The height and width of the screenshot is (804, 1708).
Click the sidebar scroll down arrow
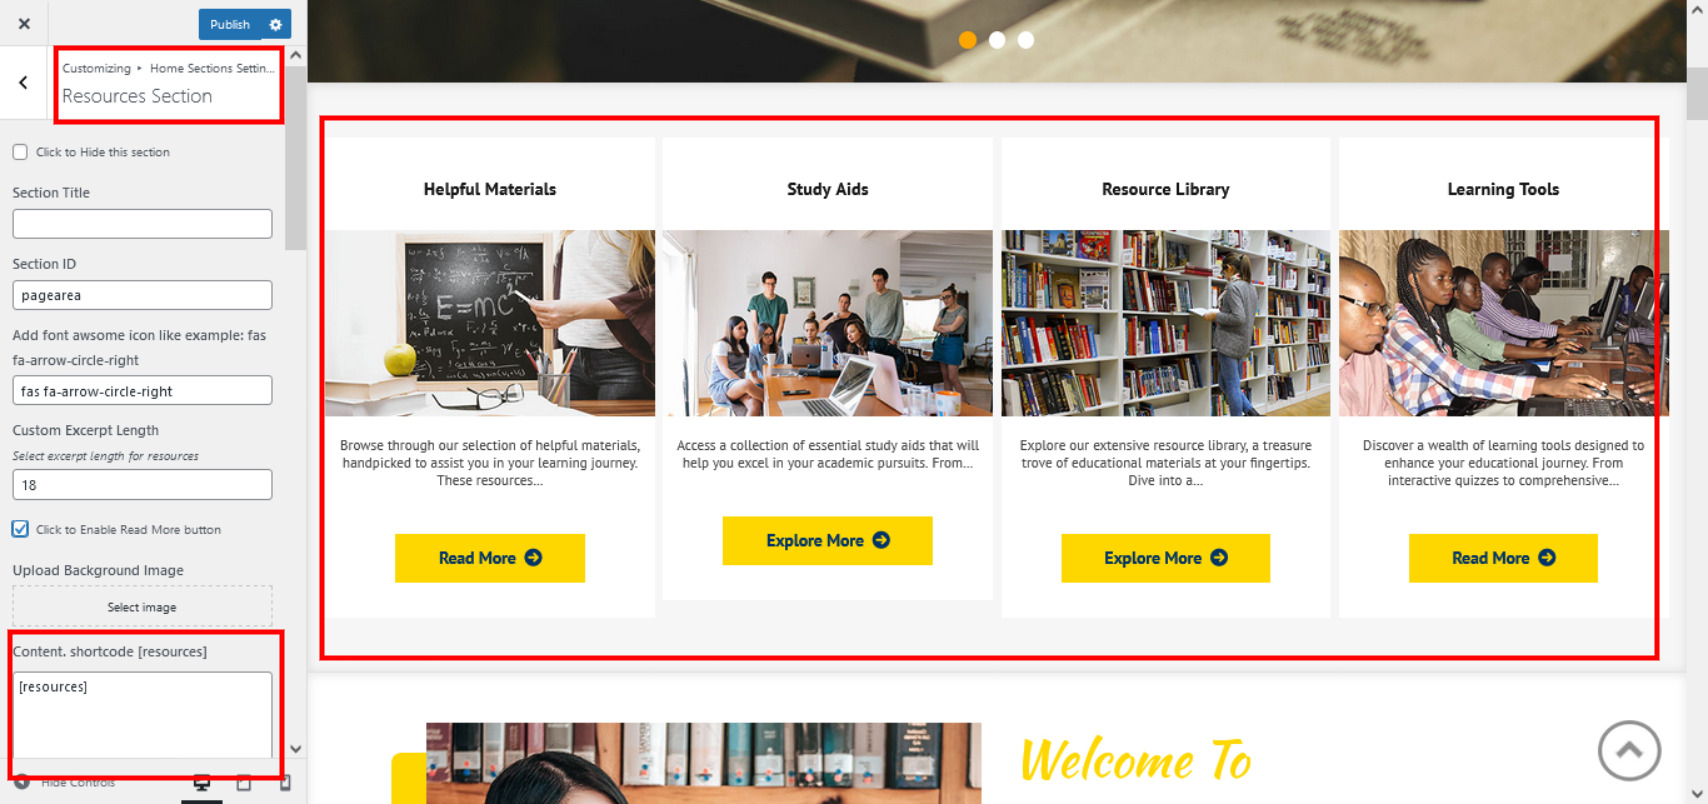pos(296,748)
